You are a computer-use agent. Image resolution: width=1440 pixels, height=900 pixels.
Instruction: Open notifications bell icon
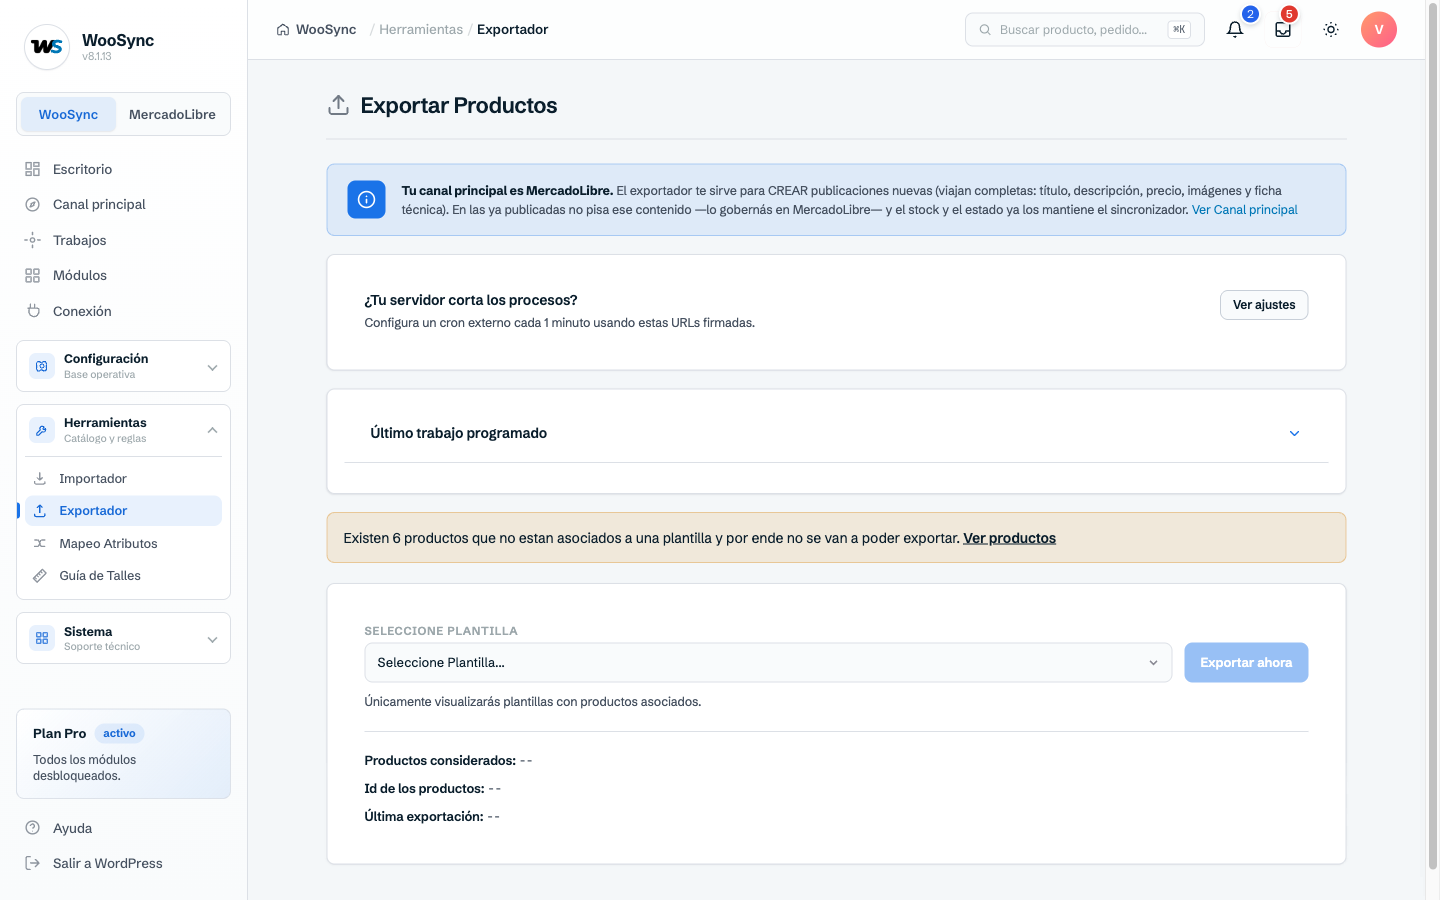pos(1235,30)
